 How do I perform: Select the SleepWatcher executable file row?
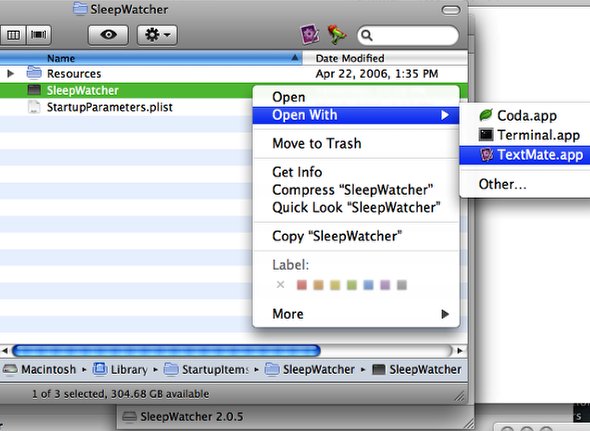tap(126, 90)
